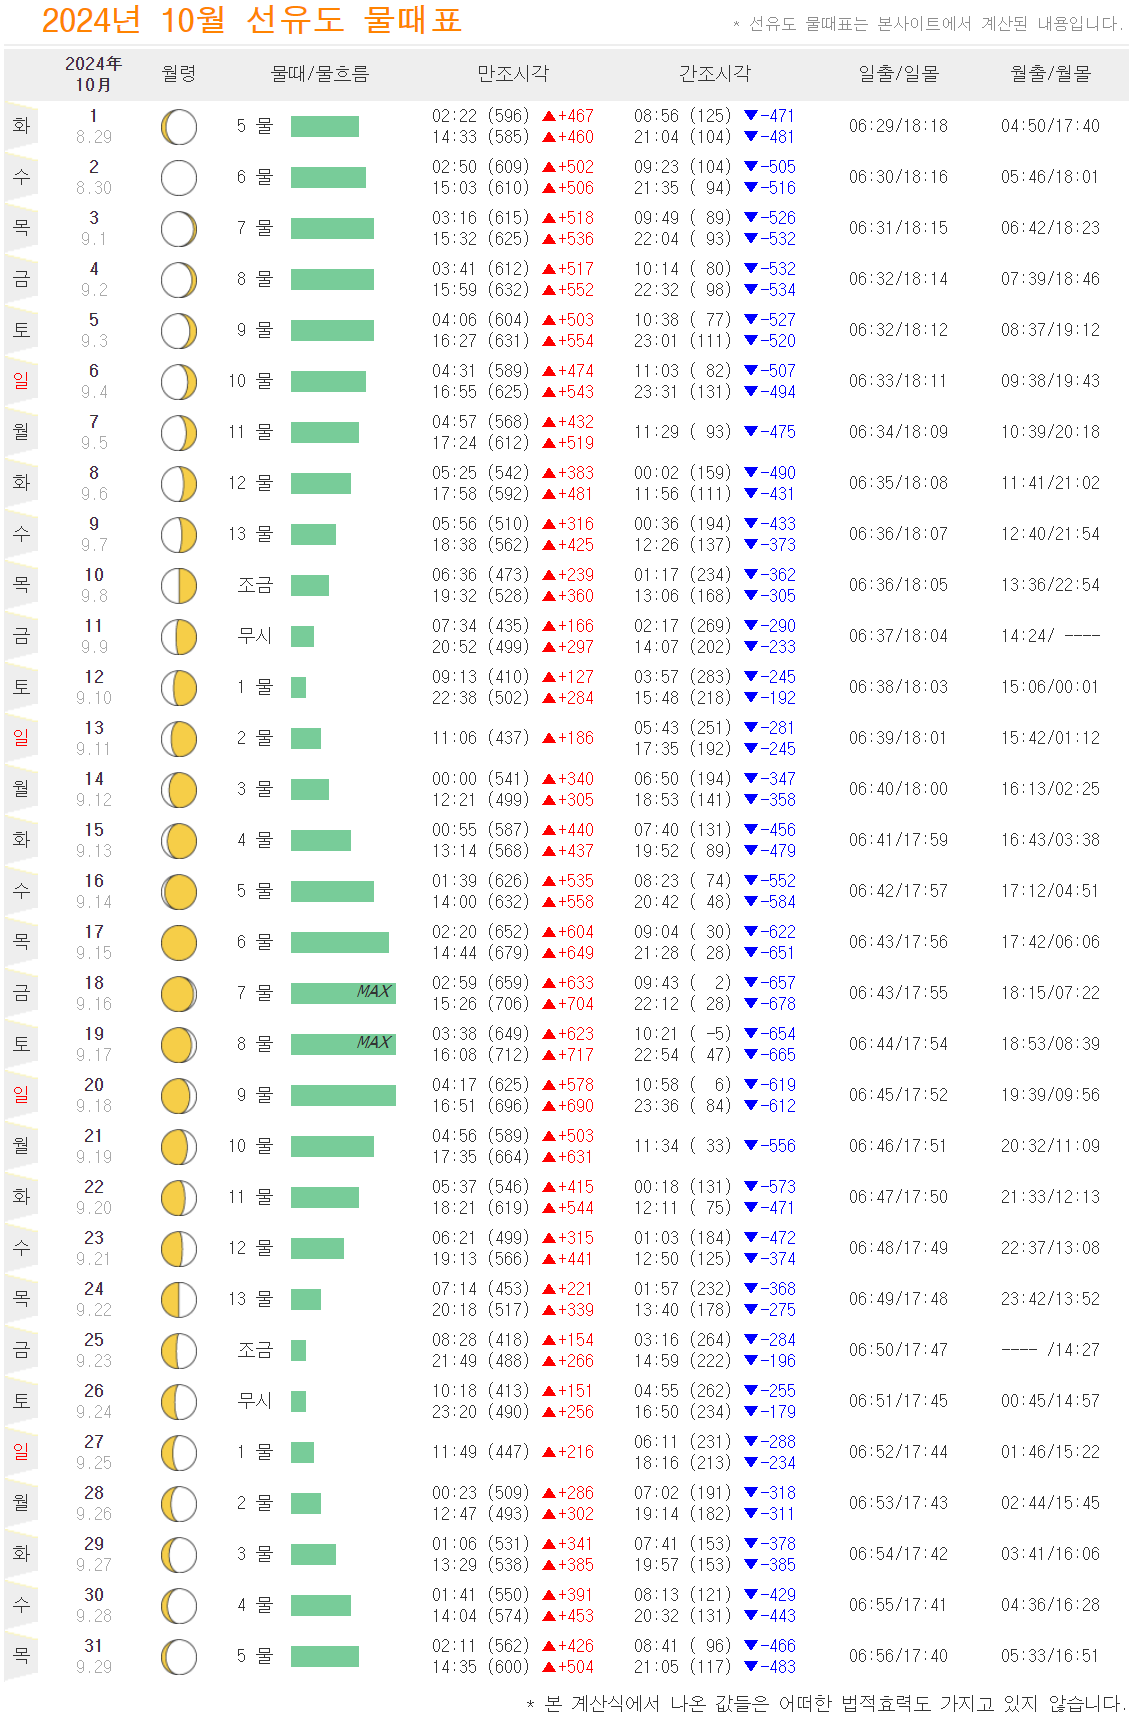1132x1720 pixels.
Task: Click the red 일 weekday cell for October 27
Action: [x=21, y=1452]
